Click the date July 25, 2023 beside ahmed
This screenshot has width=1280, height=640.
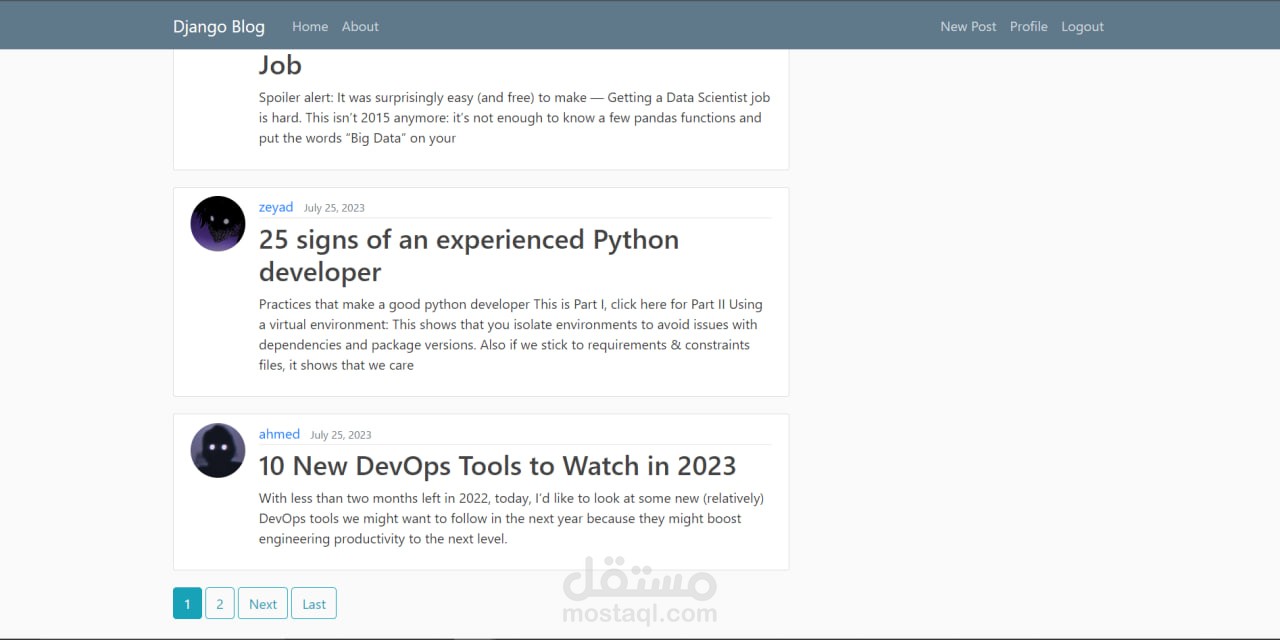tap(340, 435)
